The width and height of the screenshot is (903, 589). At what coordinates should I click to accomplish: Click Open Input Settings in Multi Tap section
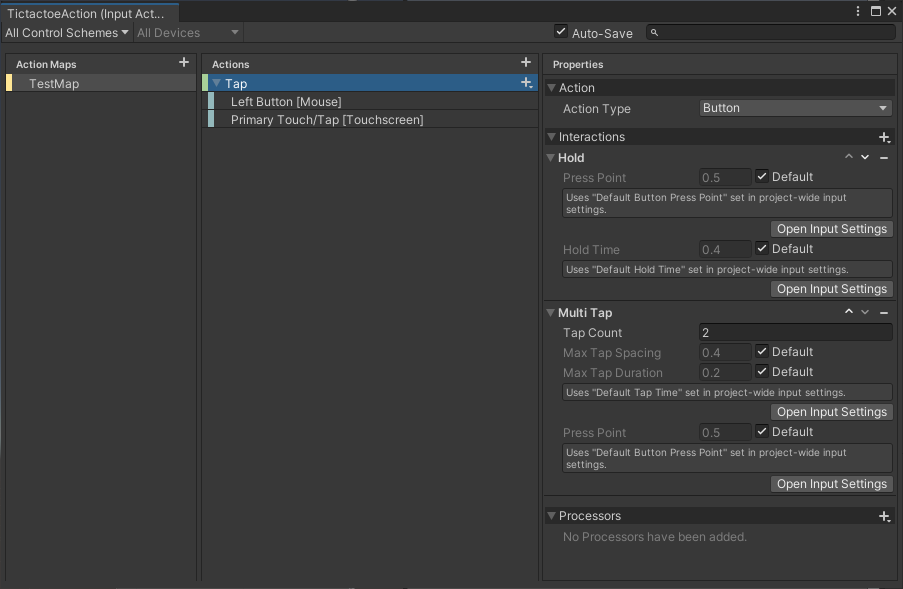831,411
